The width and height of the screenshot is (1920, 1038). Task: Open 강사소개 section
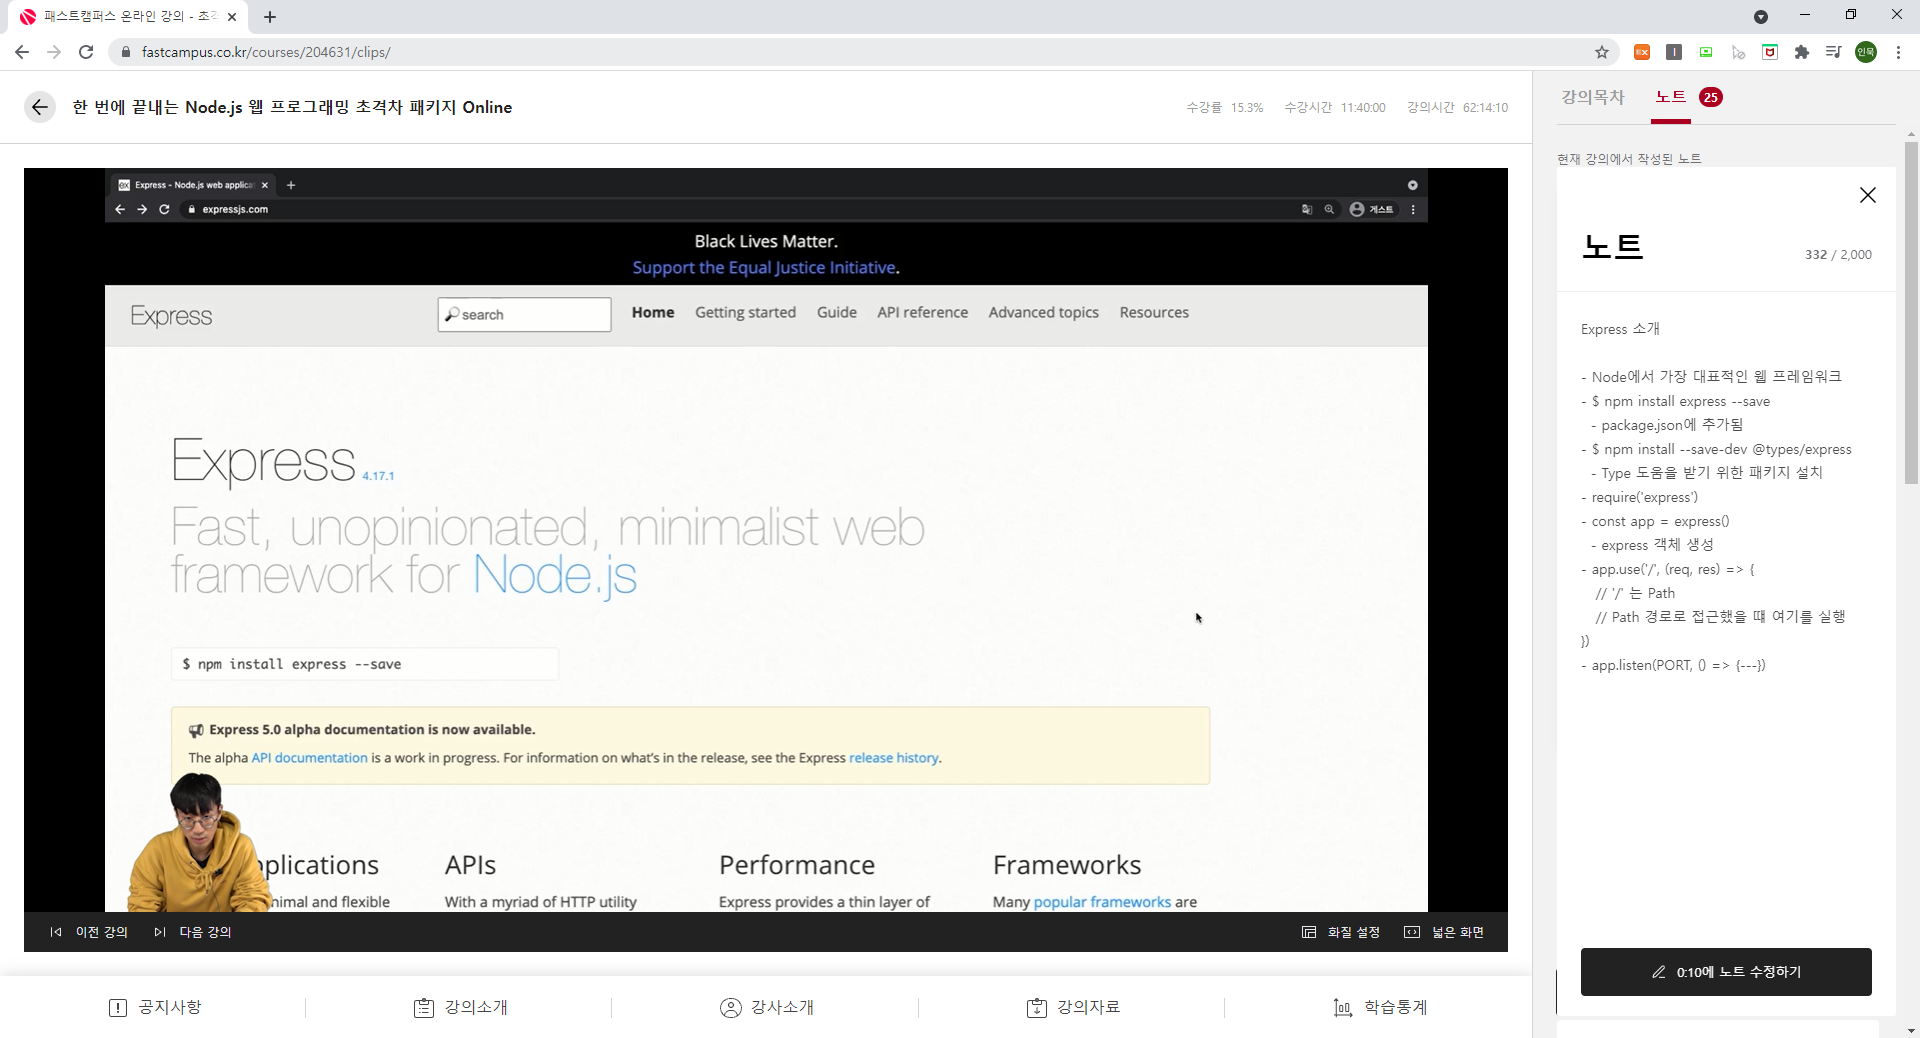(x=767, y=1008)
